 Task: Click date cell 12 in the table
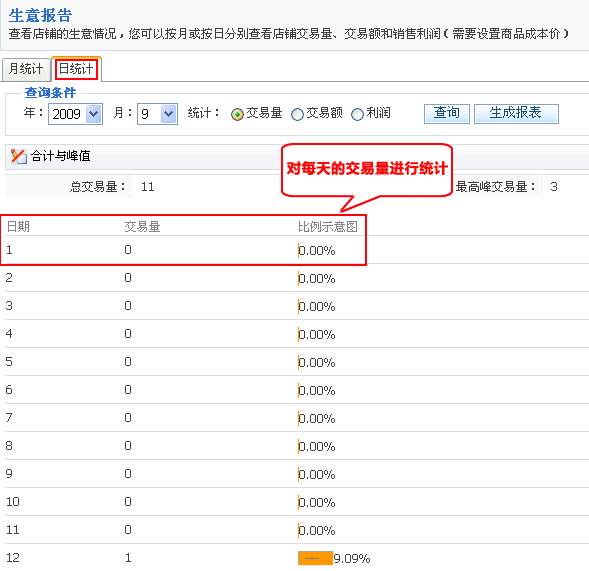(x=13, y=558)
